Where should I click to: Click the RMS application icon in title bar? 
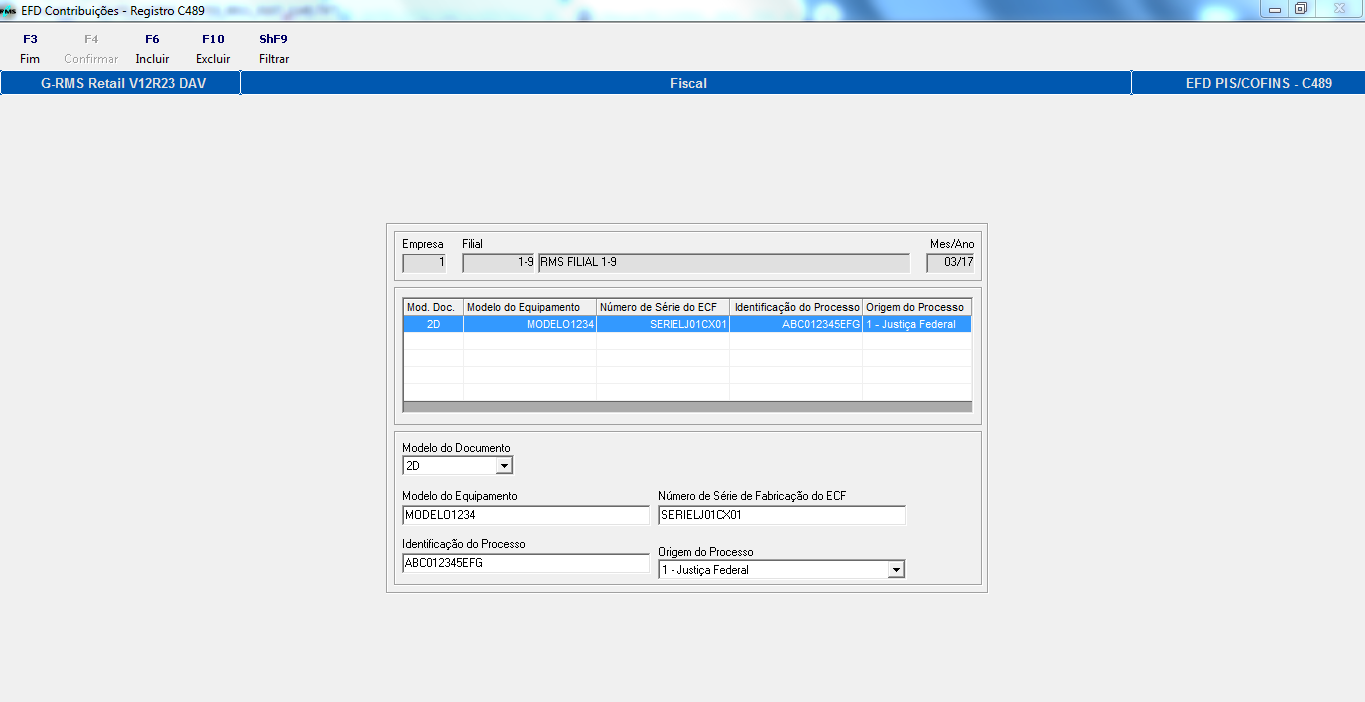(x=8, y=10)
